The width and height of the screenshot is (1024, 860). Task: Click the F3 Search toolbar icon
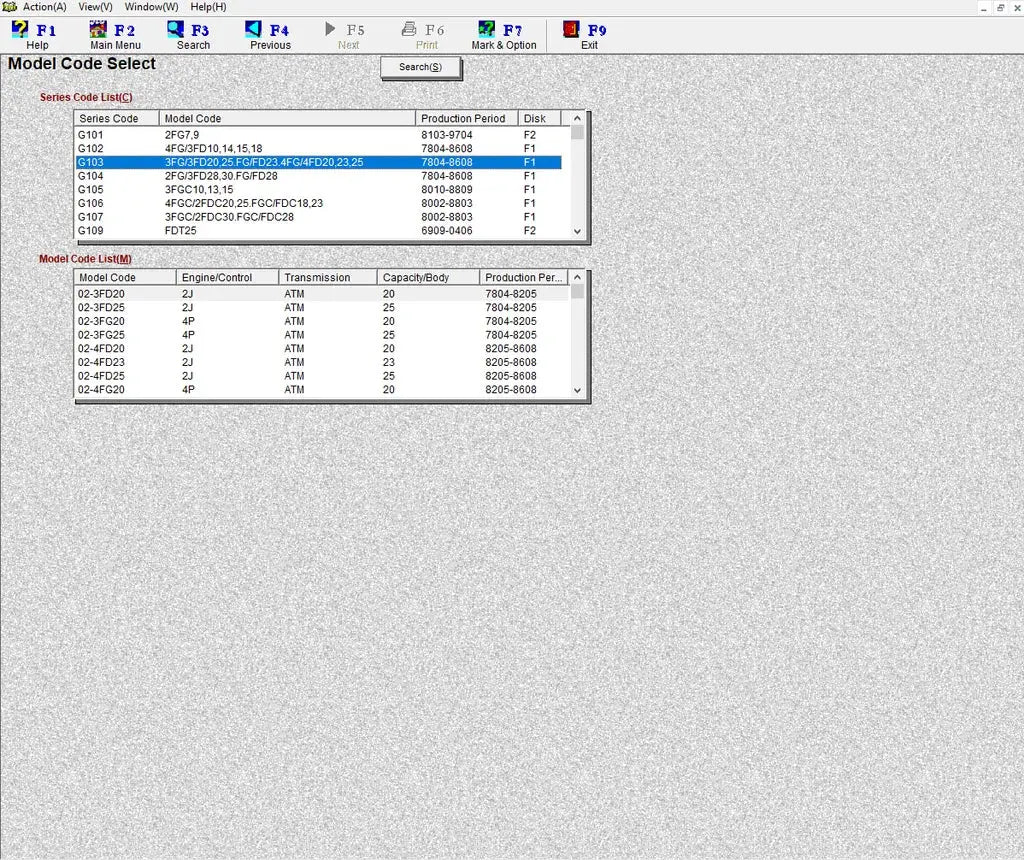[x=176, y=30]
